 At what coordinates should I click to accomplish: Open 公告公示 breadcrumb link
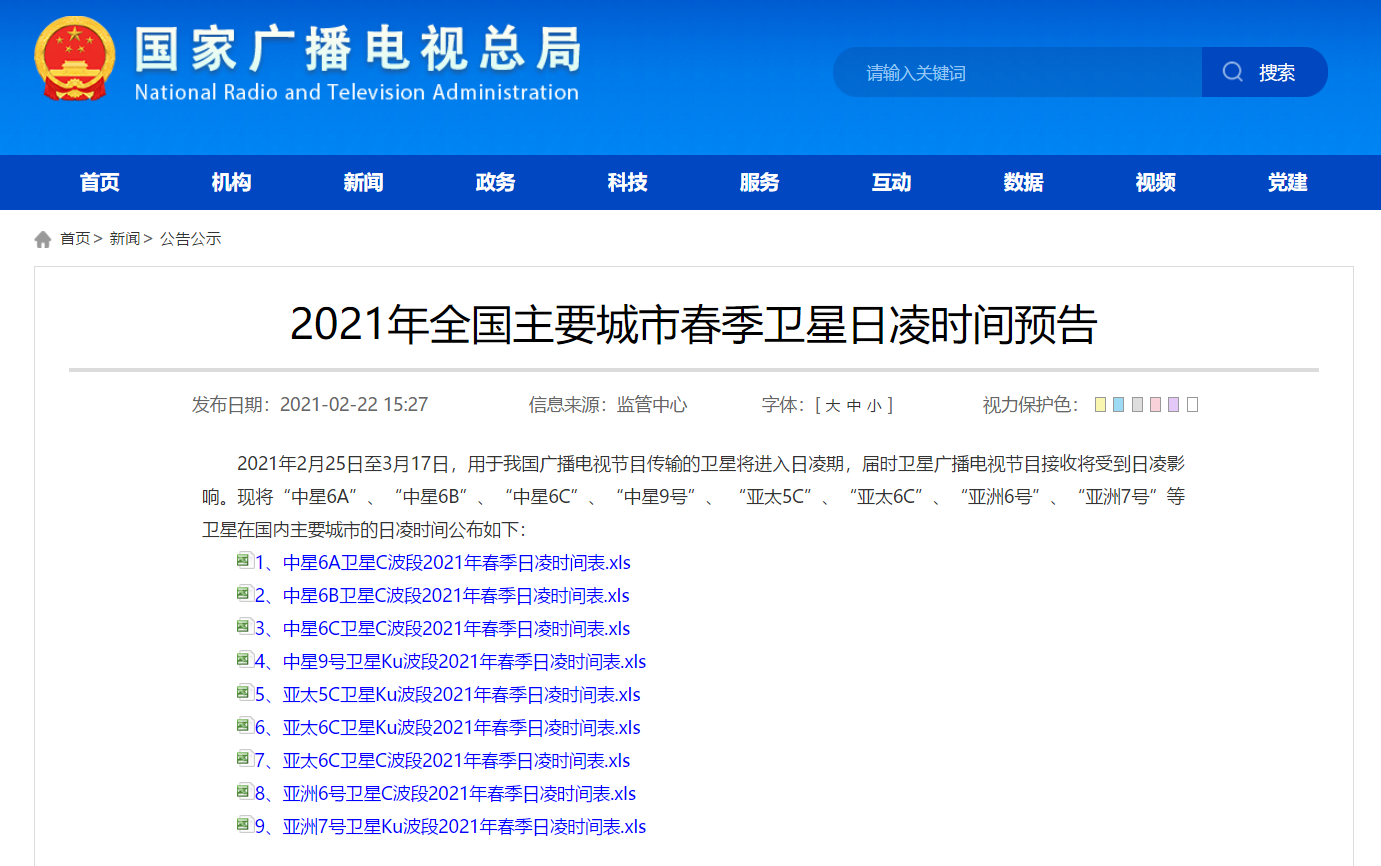pyautogui.click(x=190, y=239)
